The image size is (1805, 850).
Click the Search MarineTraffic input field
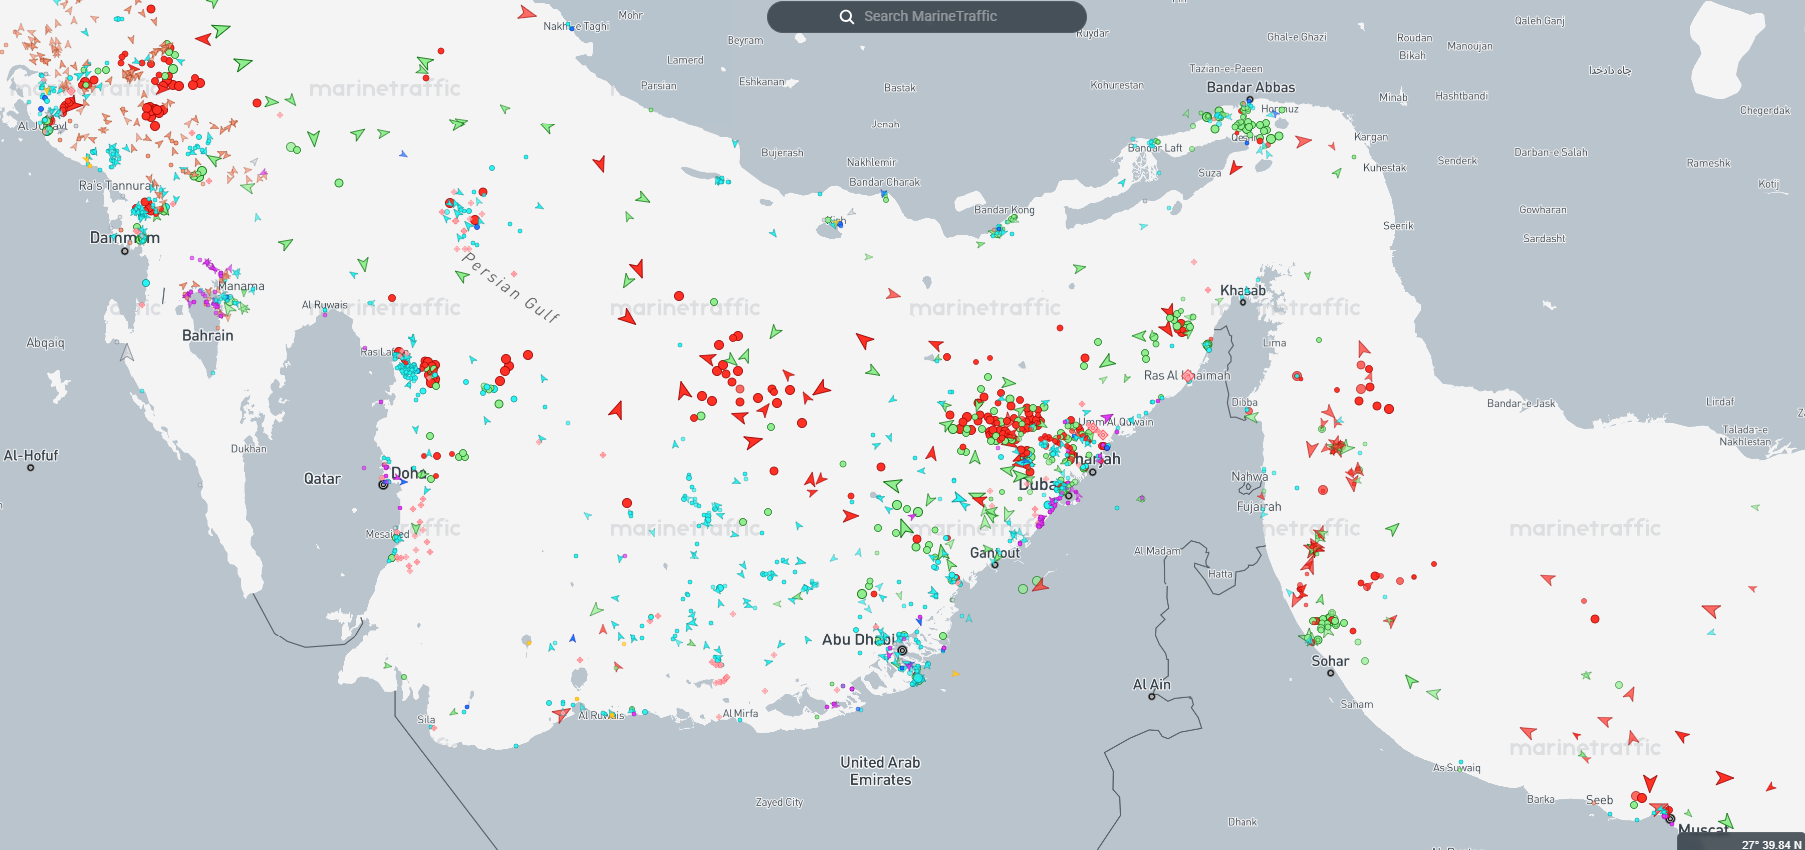[927, 16]
